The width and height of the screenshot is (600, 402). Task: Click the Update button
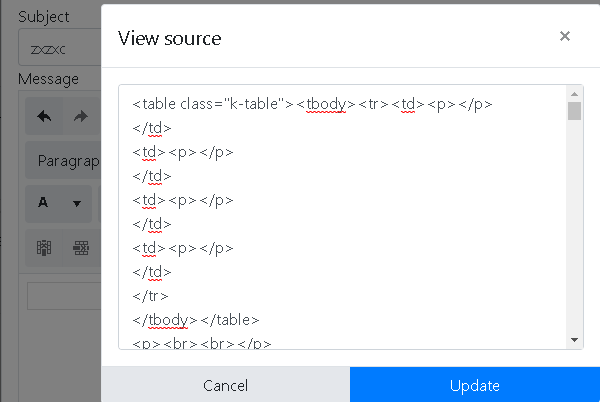pos(475,385)
